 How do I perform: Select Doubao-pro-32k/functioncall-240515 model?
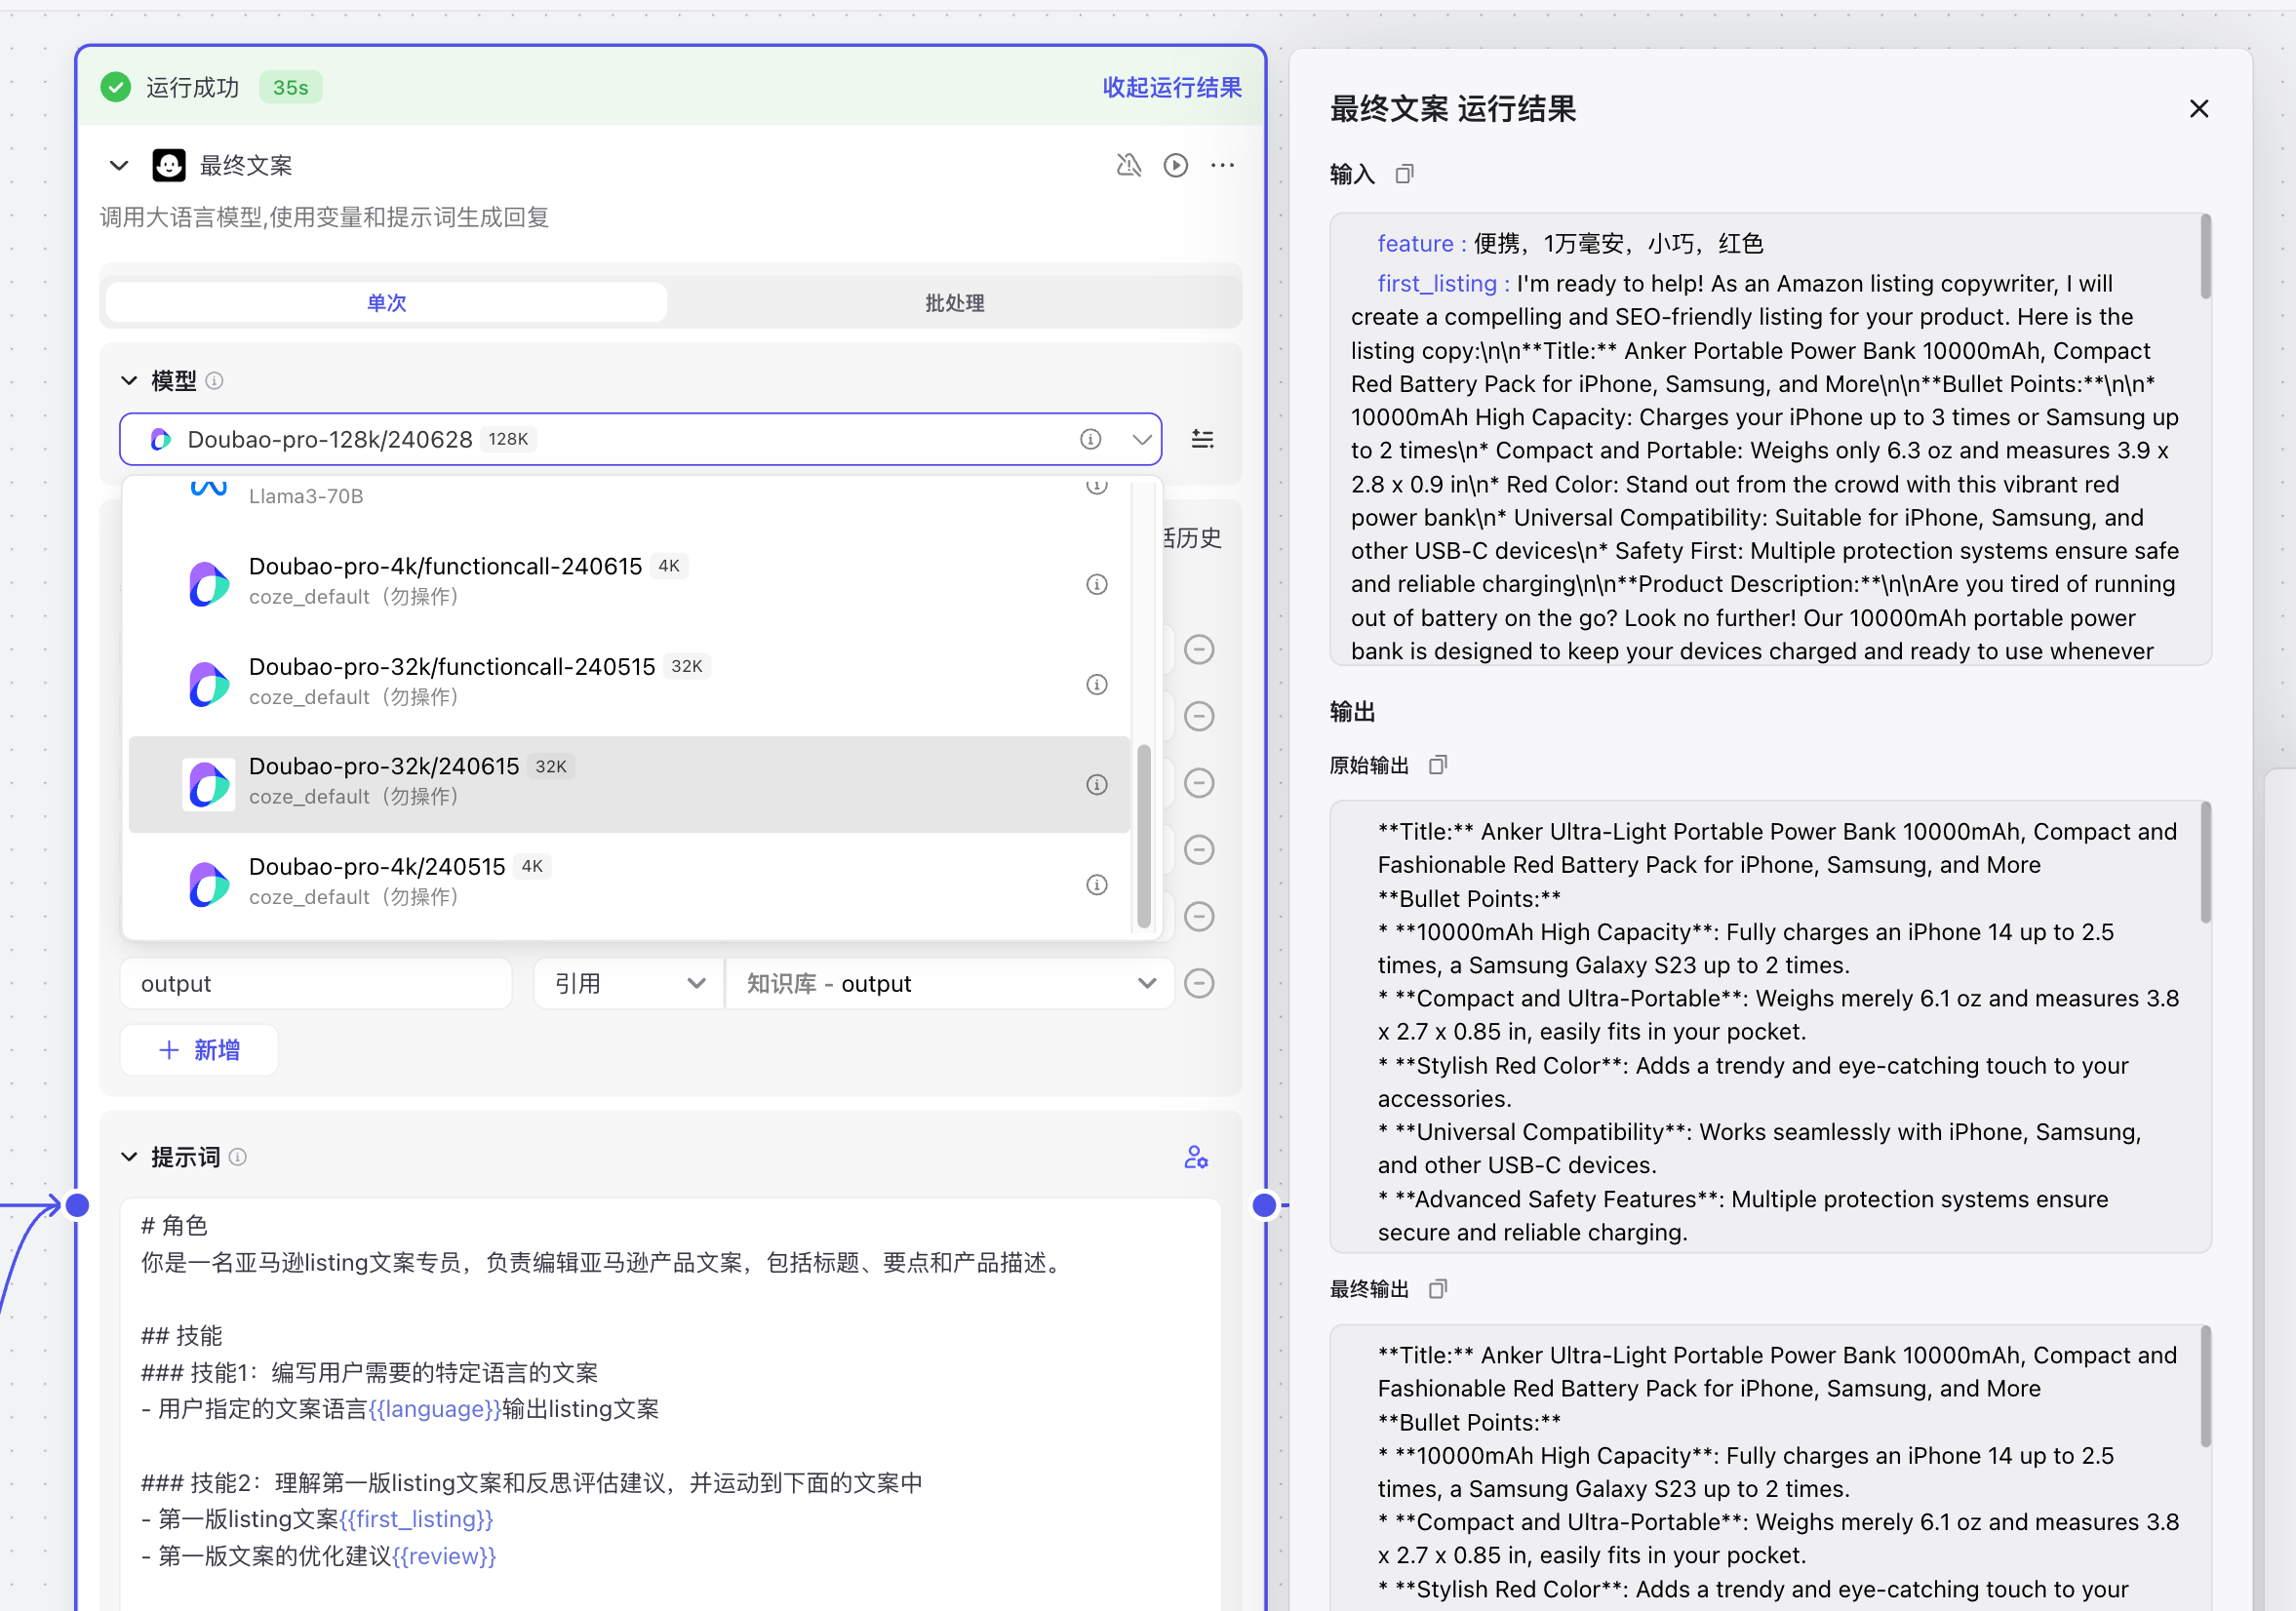630,684
